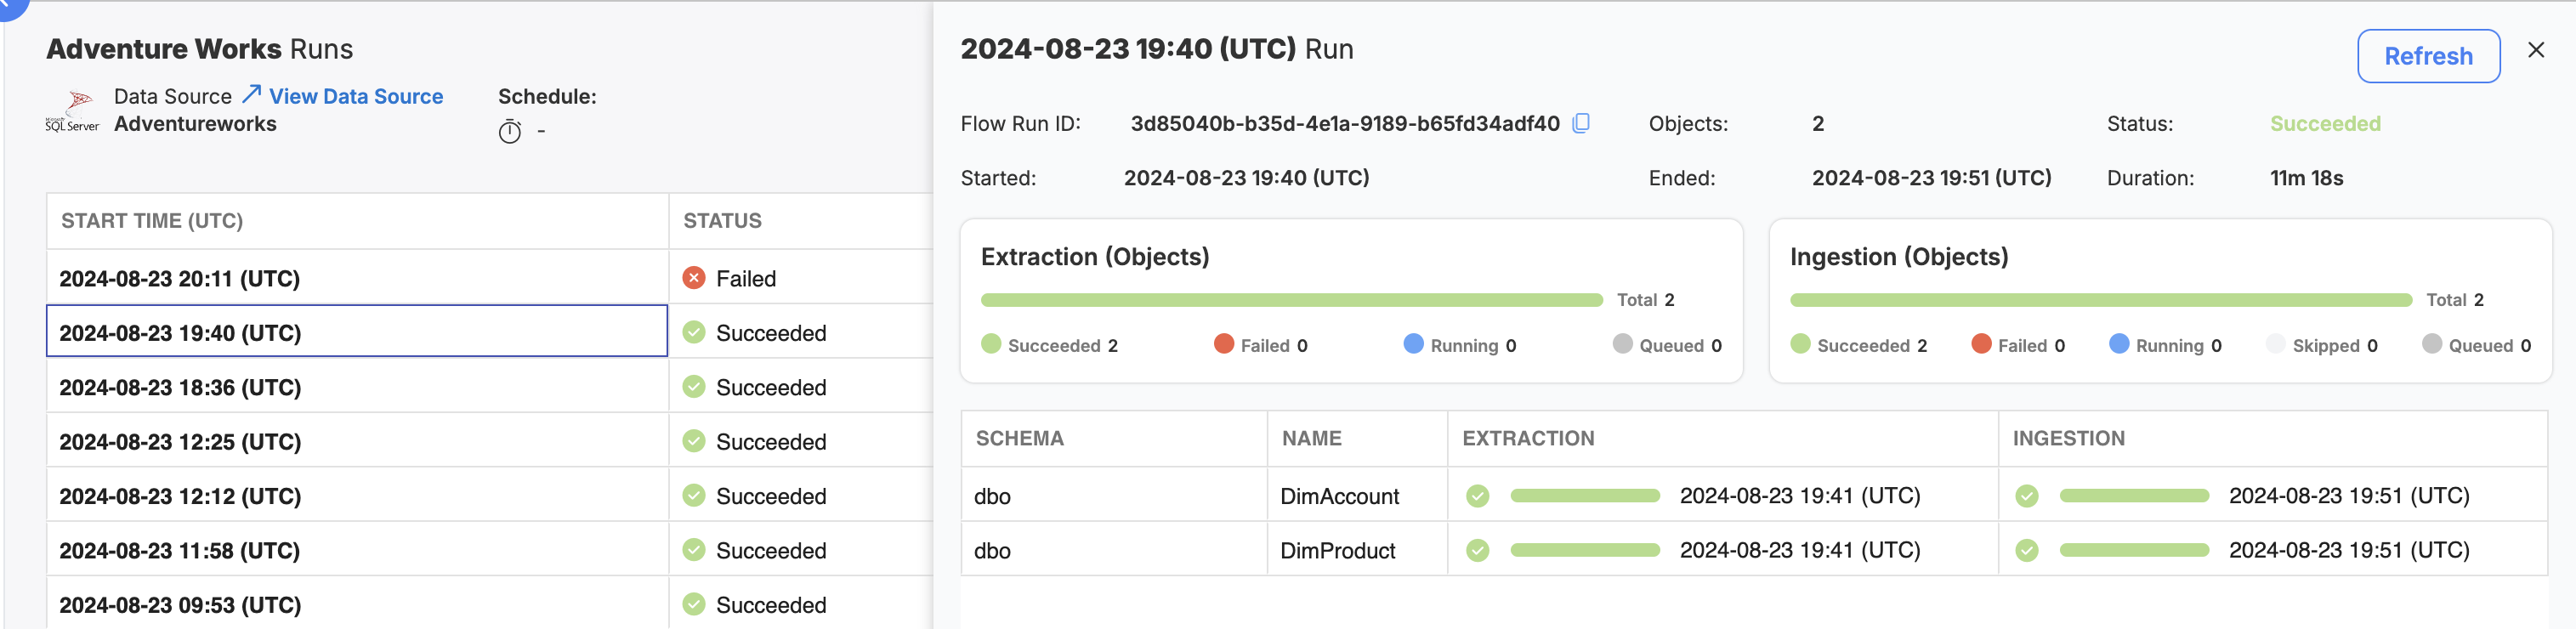Click the gray Queued dot in Extraction legend

click(1622, 344)
